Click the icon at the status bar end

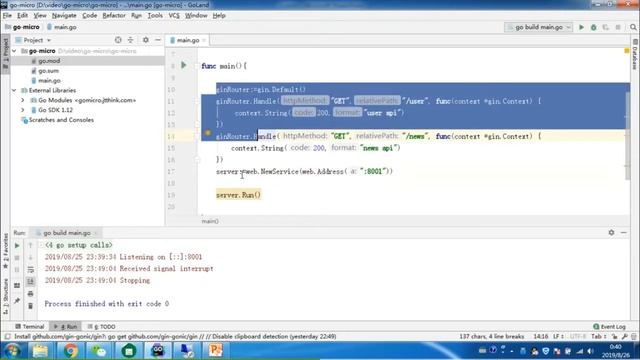point(634,336)
